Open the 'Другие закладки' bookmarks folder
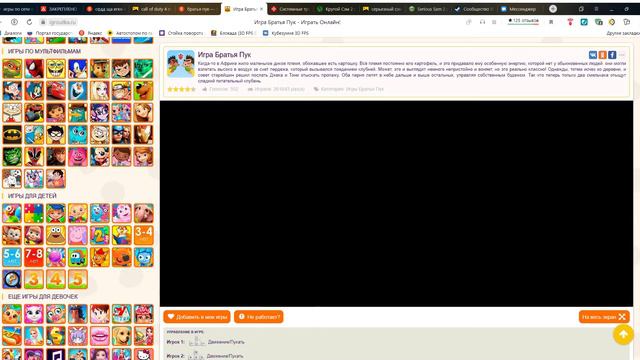Image resolution: width=640 pixels, height=360 pixels. [623, 33]
